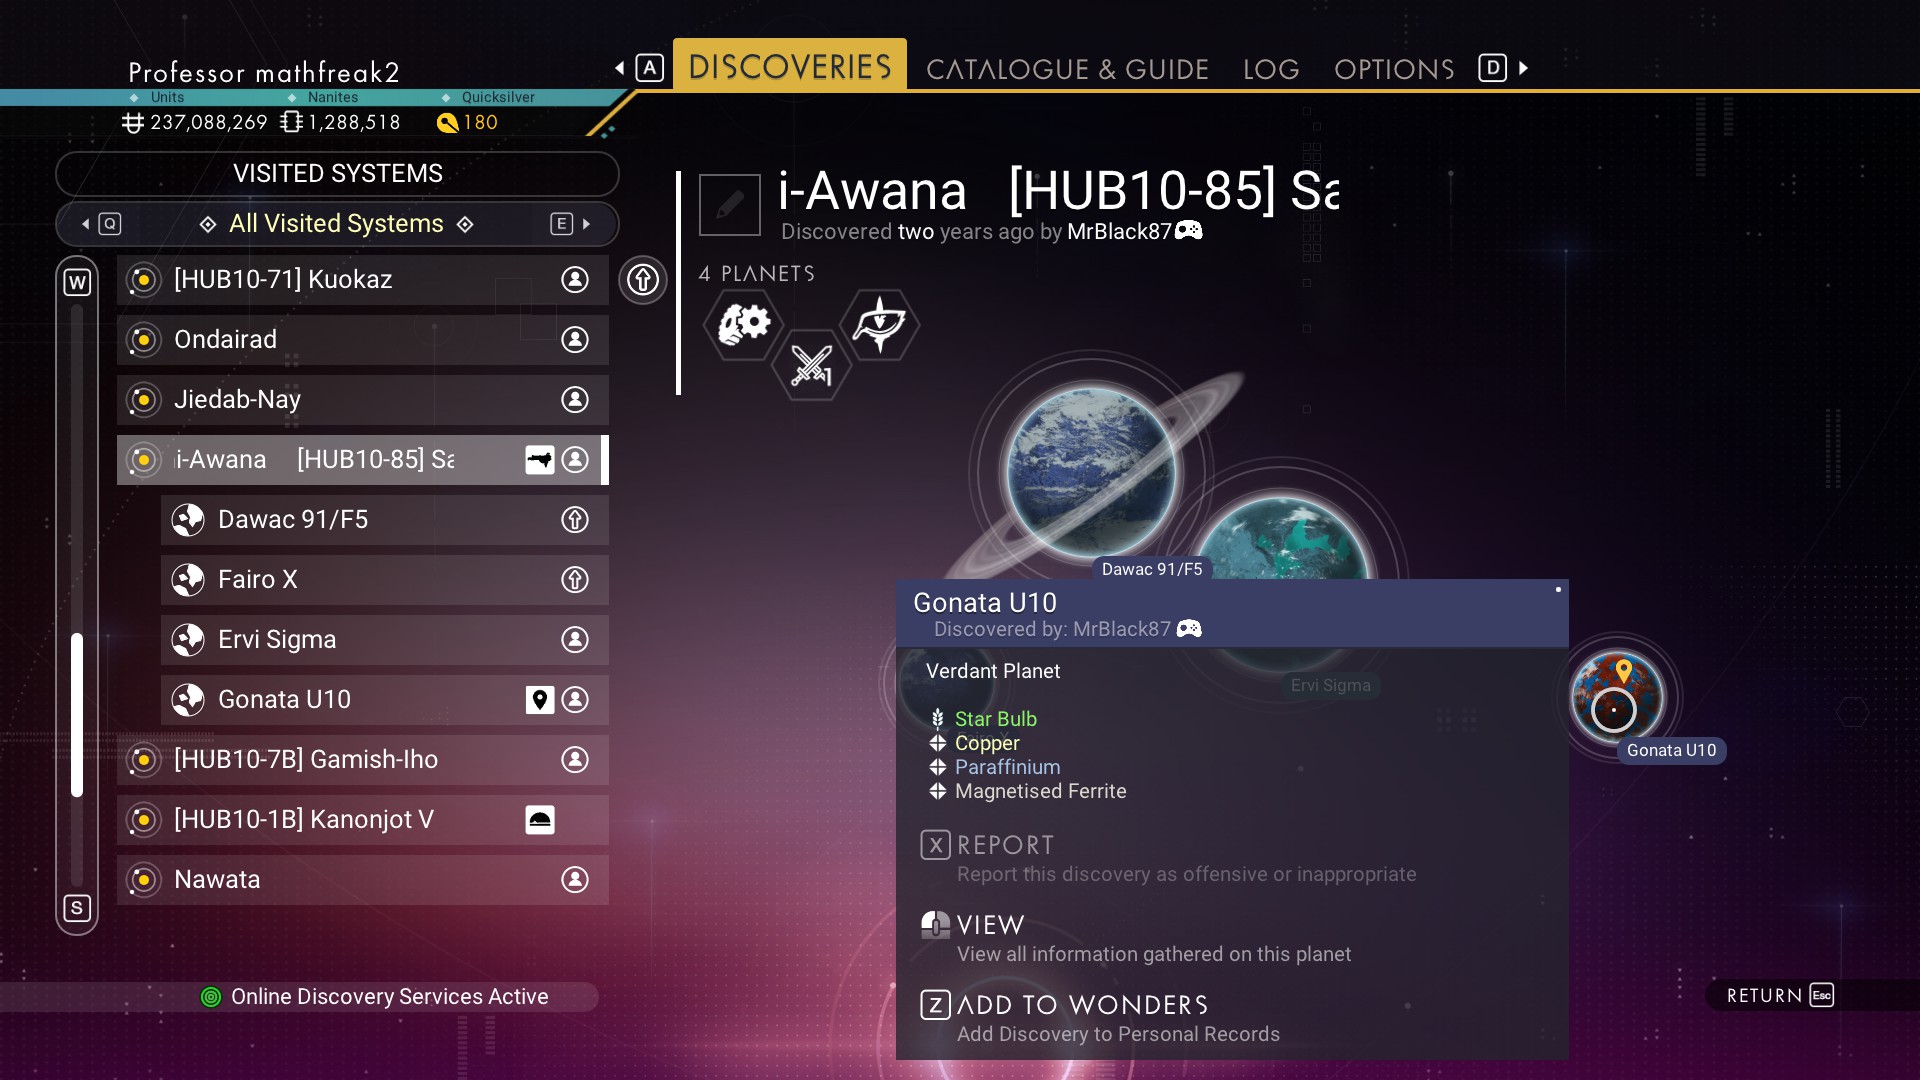The width and height of the screenshot is (1920, 1080).
Task: Open the Log tab
Action: [1271, 69]
